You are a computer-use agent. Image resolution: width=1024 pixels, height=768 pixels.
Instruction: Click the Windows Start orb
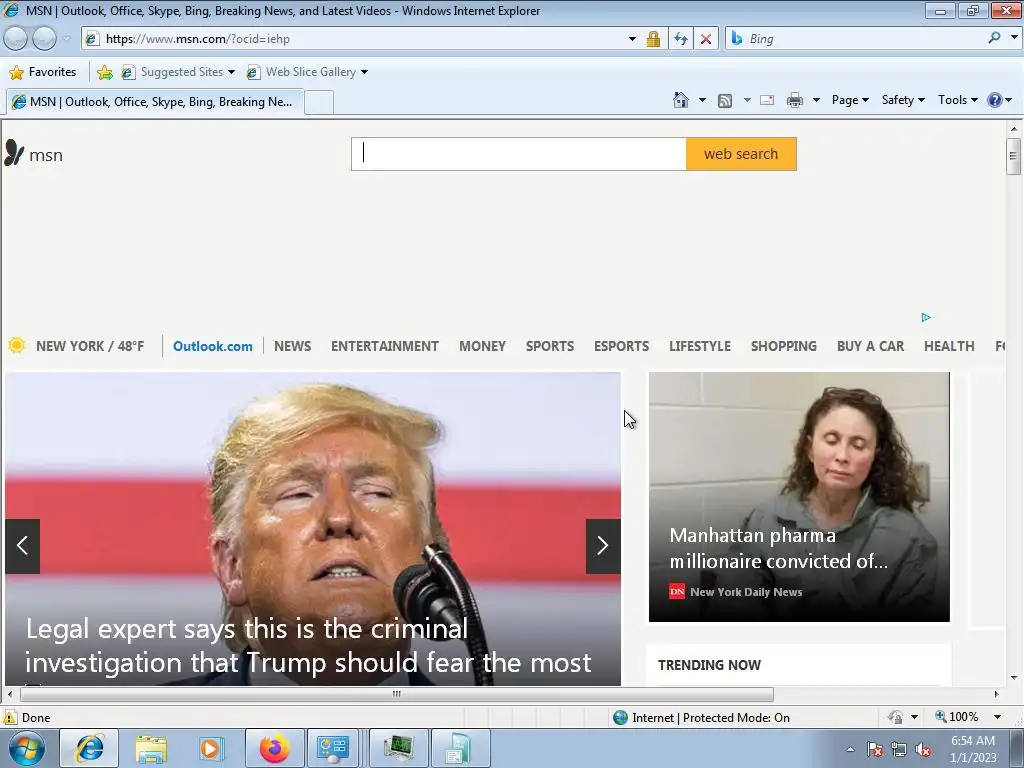coord(27,748)
